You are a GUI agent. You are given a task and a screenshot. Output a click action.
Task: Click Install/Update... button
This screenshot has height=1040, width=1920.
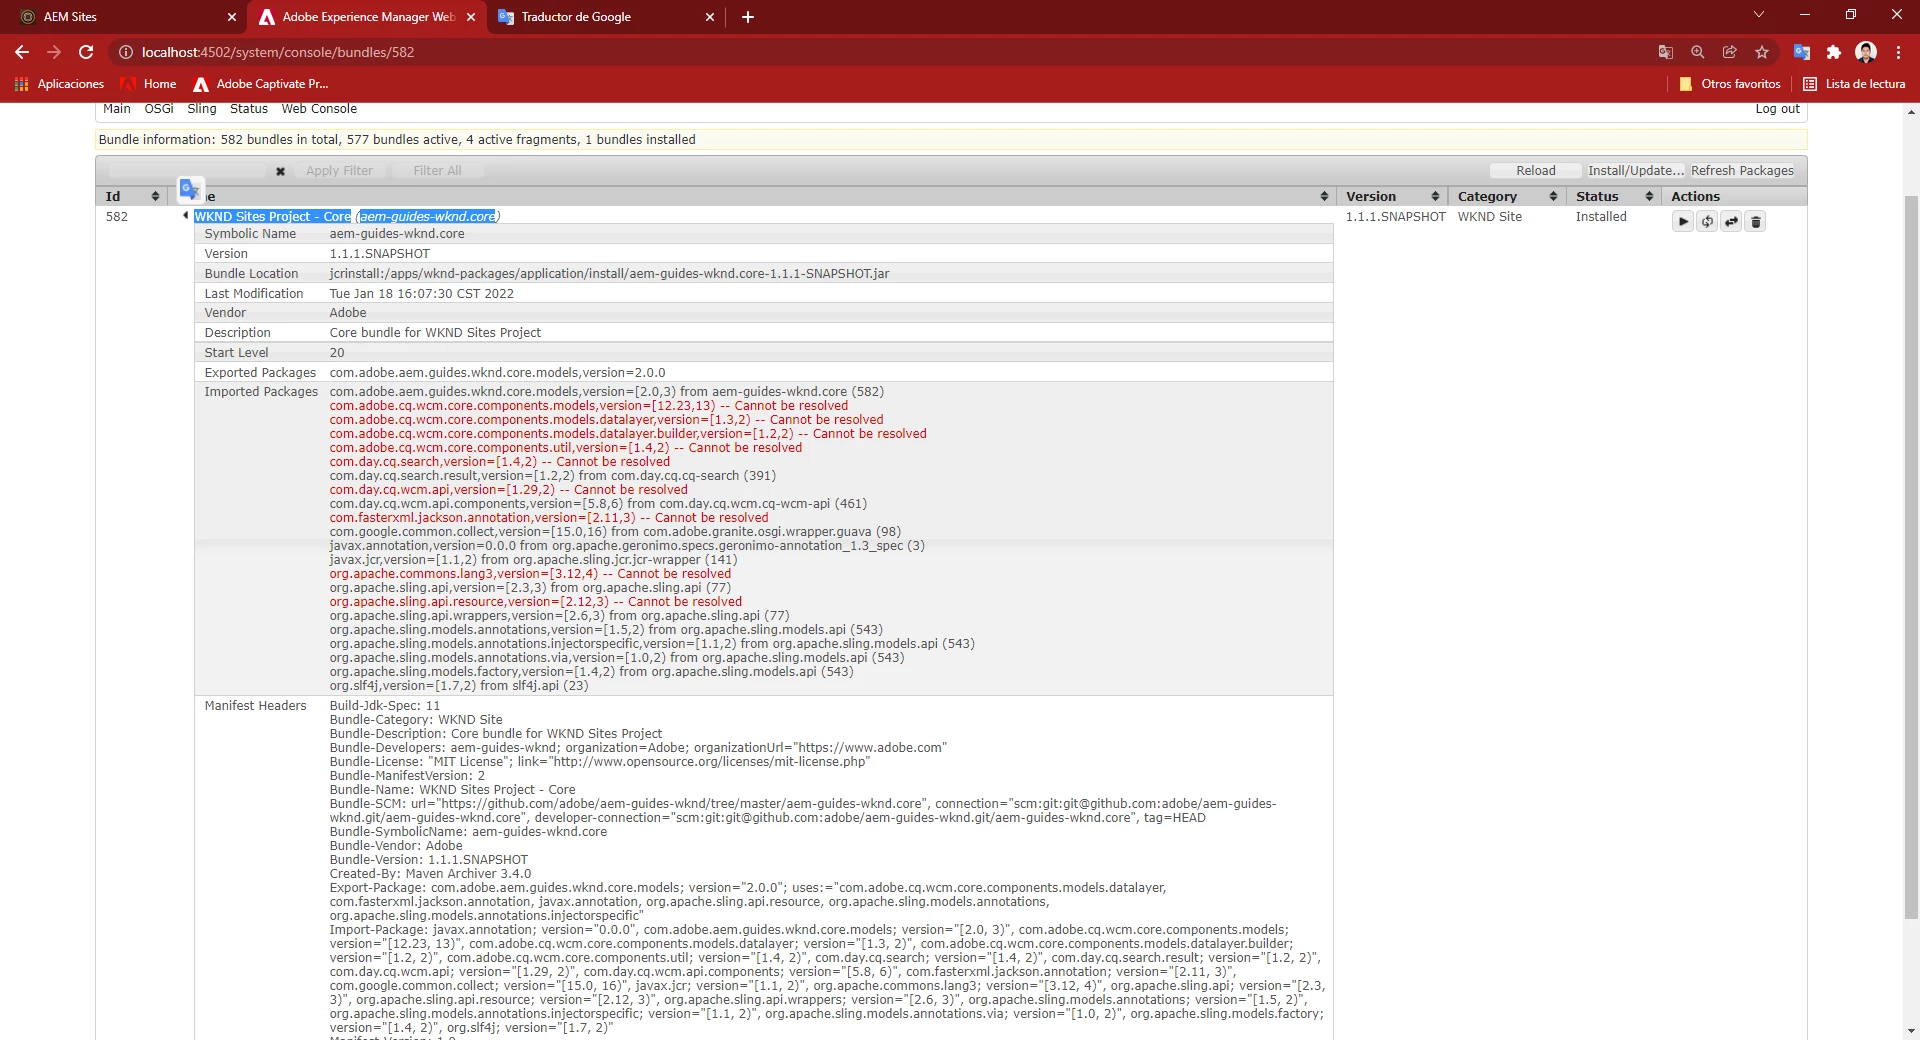(1636, 171)
